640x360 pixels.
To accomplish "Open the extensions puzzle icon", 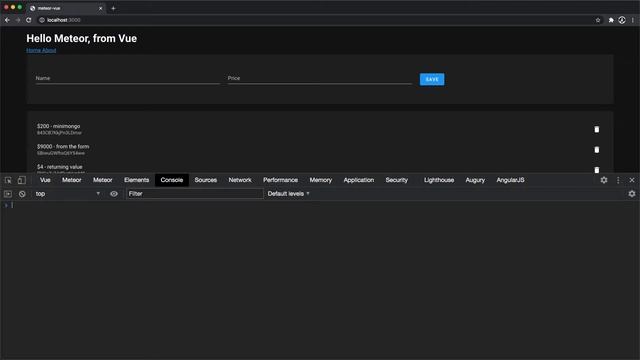I will [x=611, y=20].
